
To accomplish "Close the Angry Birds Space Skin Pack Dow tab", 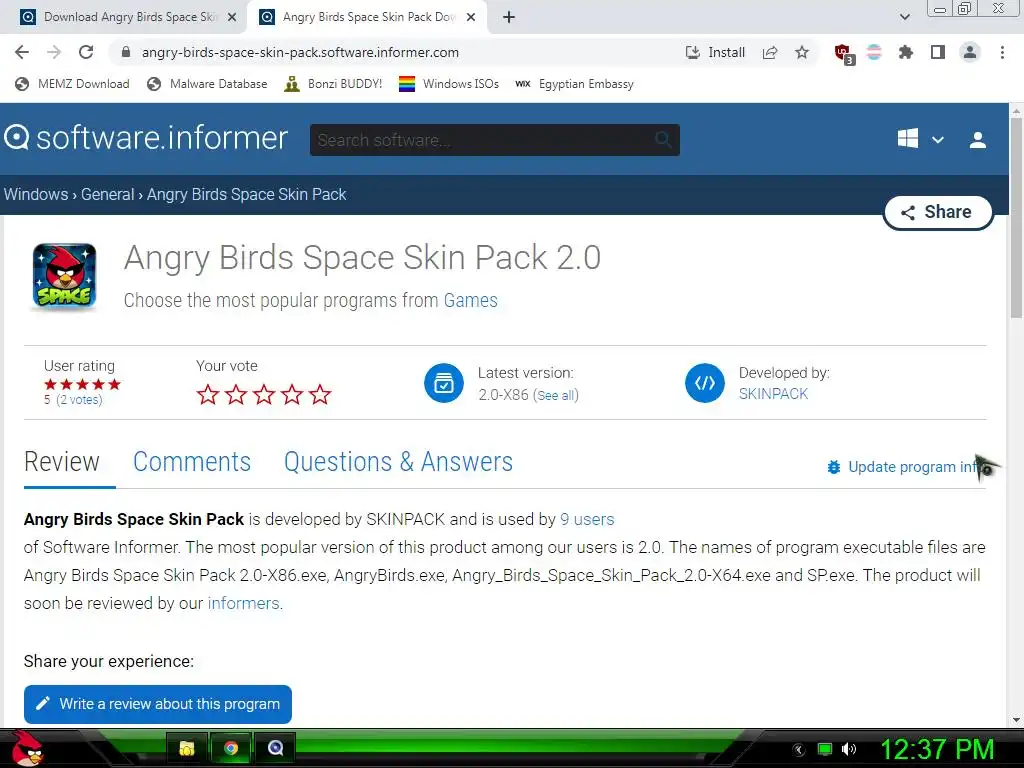I will pos(471,17).
